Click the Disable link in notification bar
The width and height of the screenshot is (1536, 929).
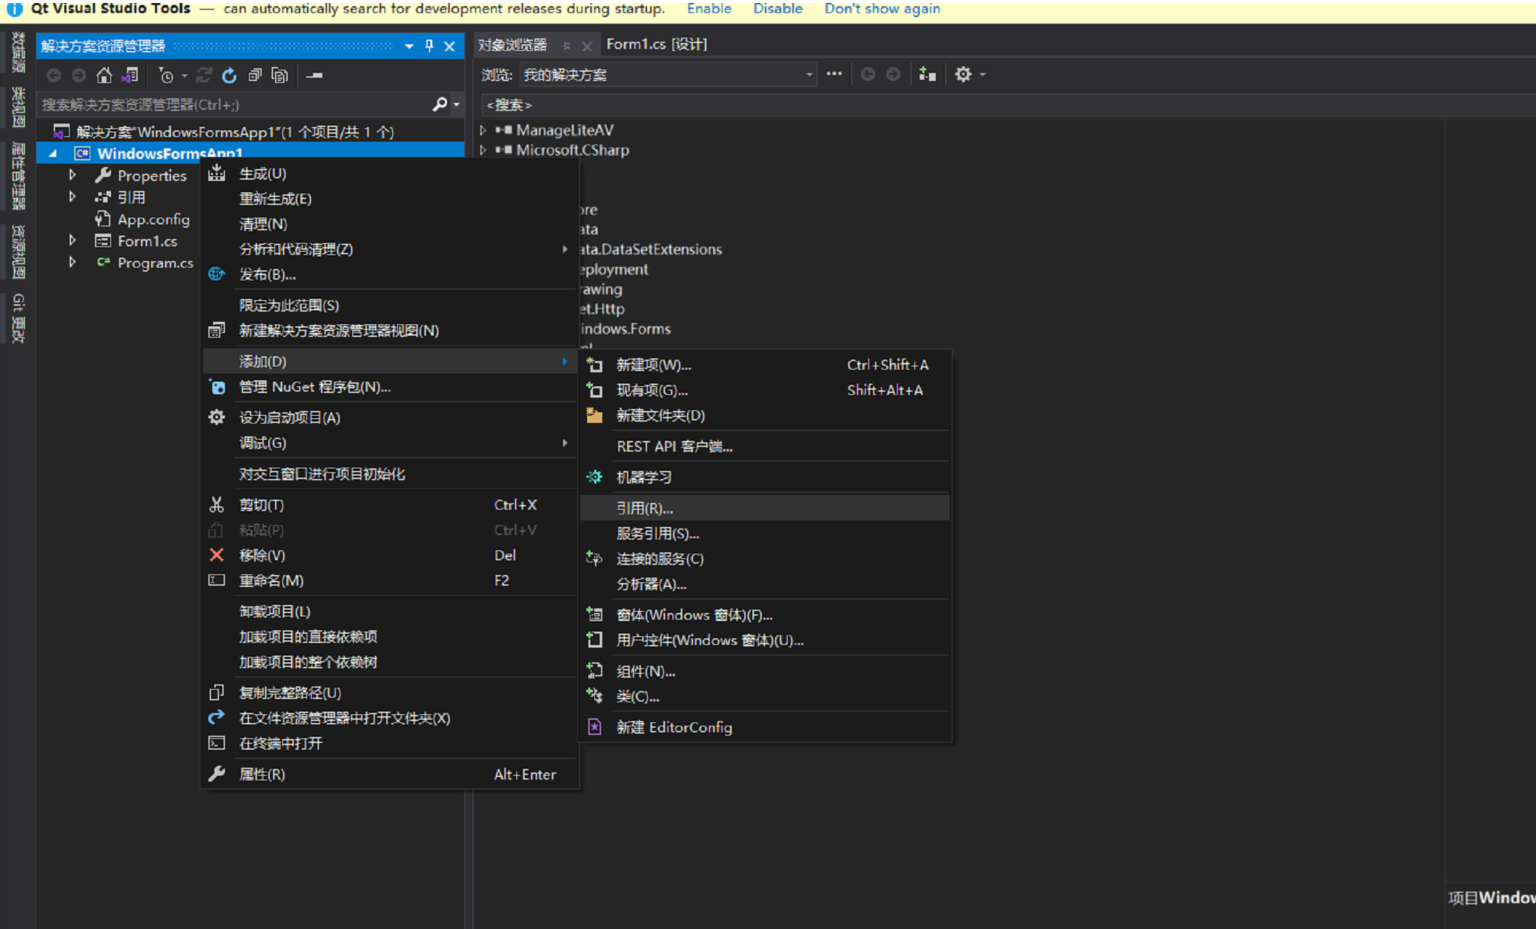(778, 9)
